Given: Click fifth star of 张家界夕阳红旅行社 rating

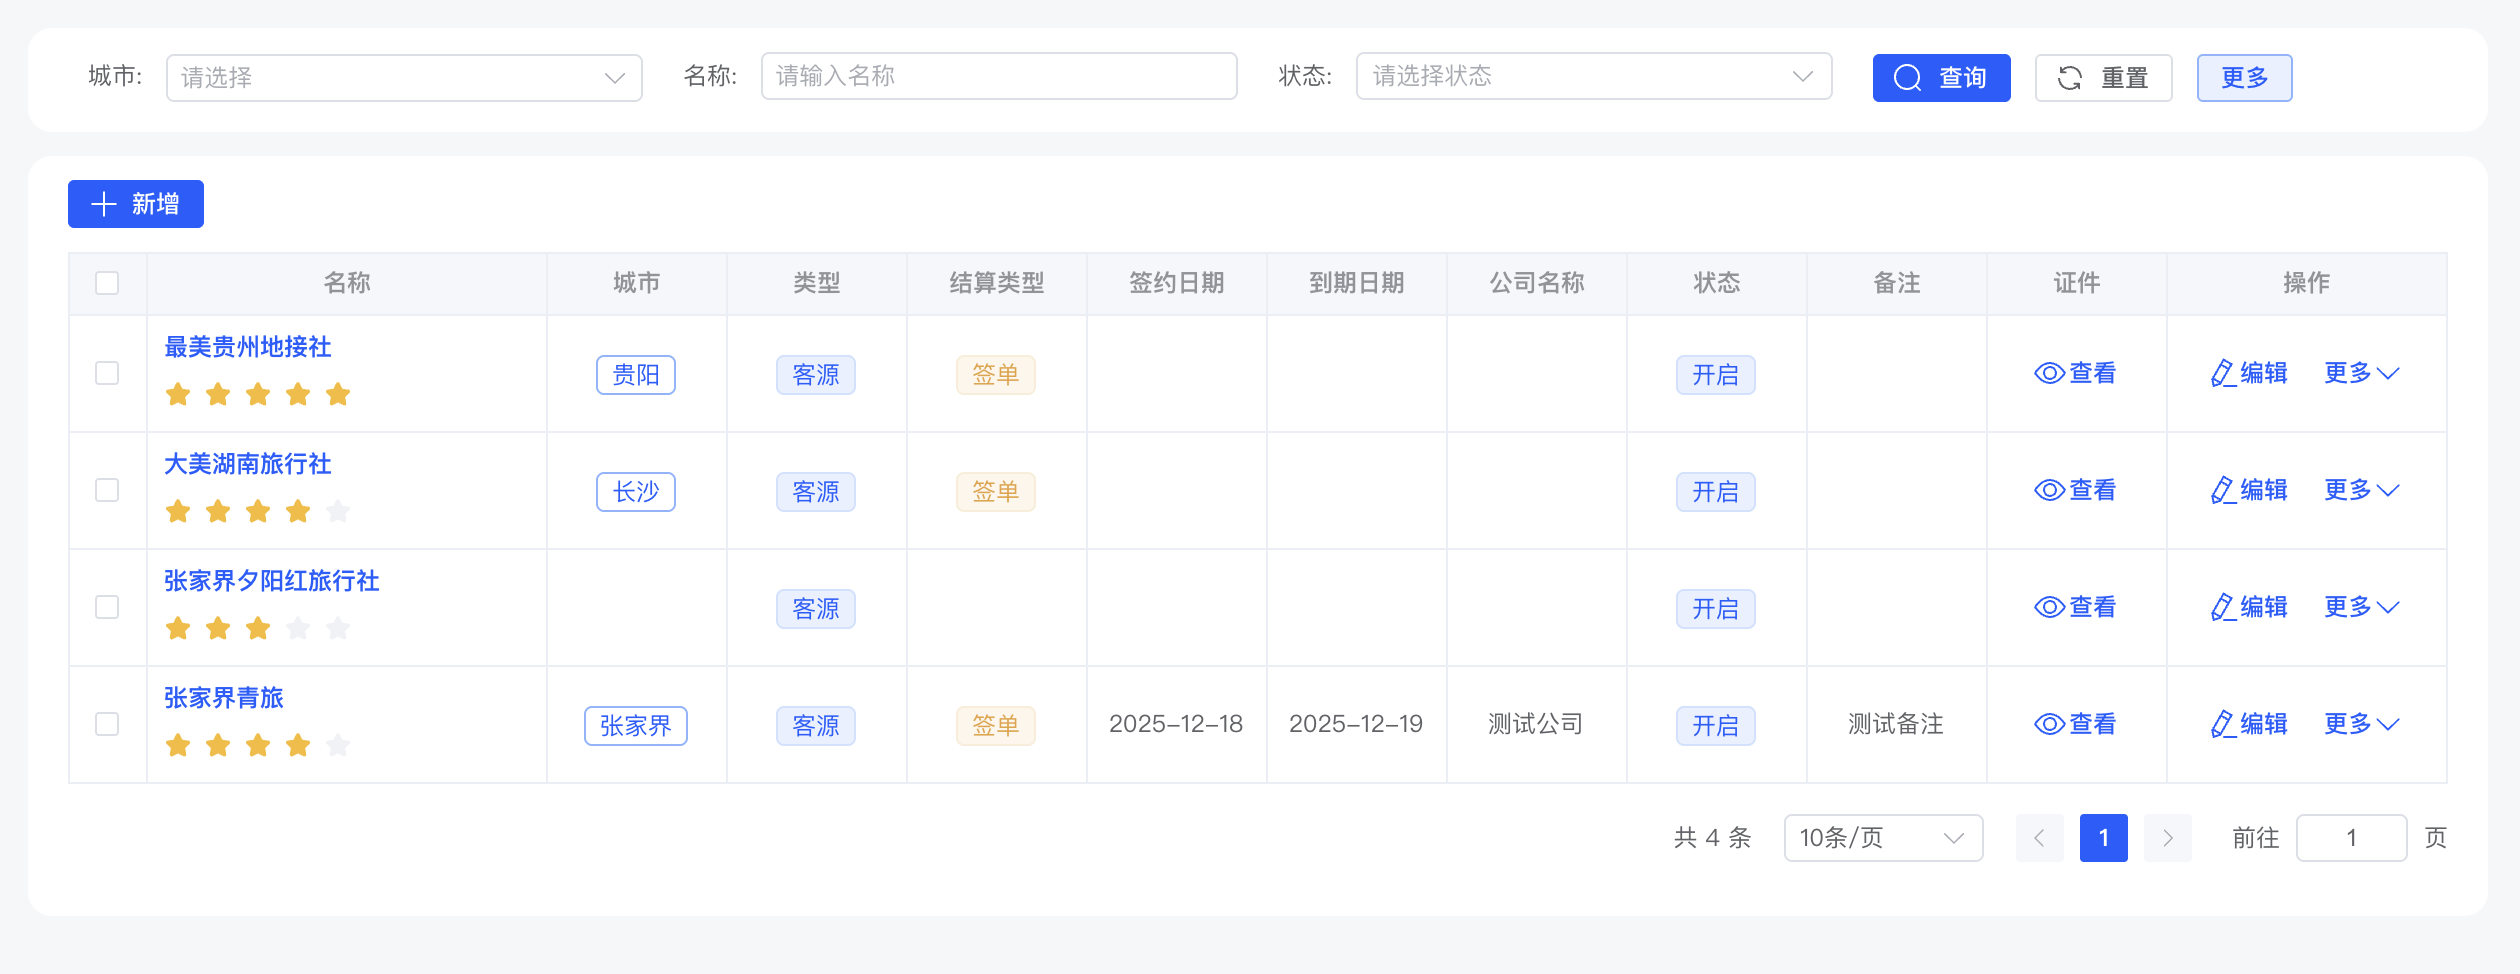Looking at the screenshot, I should pyautogui.click(x=338, y=628).
